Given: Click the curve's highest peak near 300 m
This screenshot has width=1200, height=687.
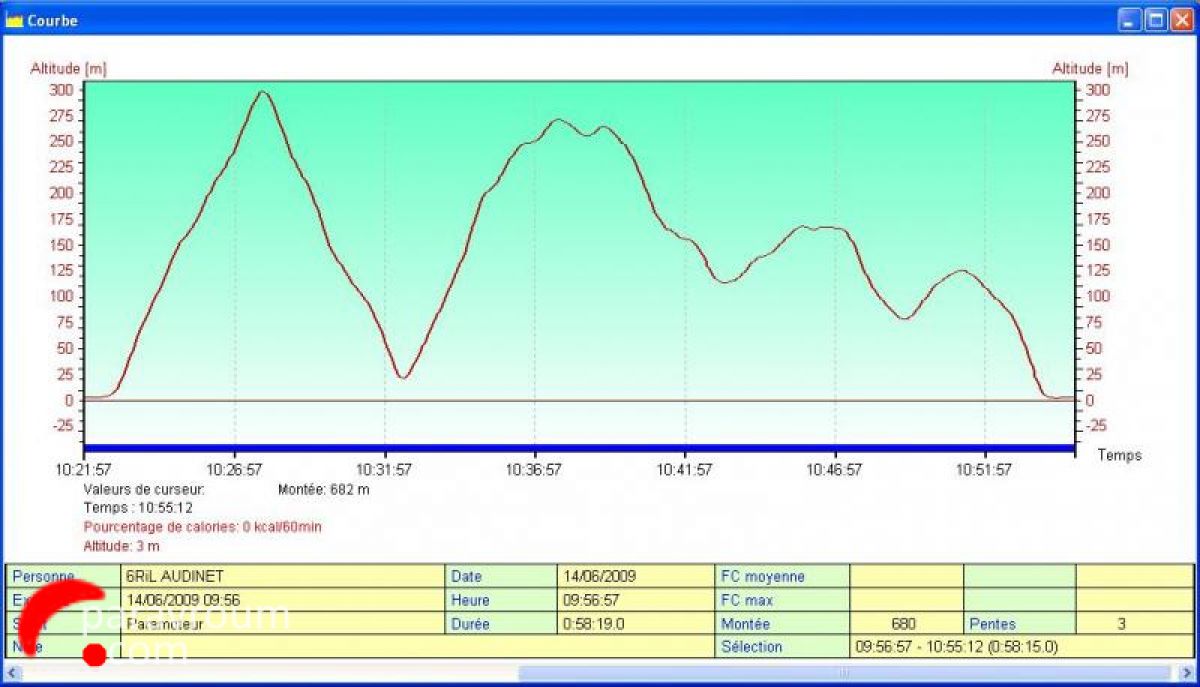Looking at the screenshot, I should pyautogui.click(x=263, y=92).
